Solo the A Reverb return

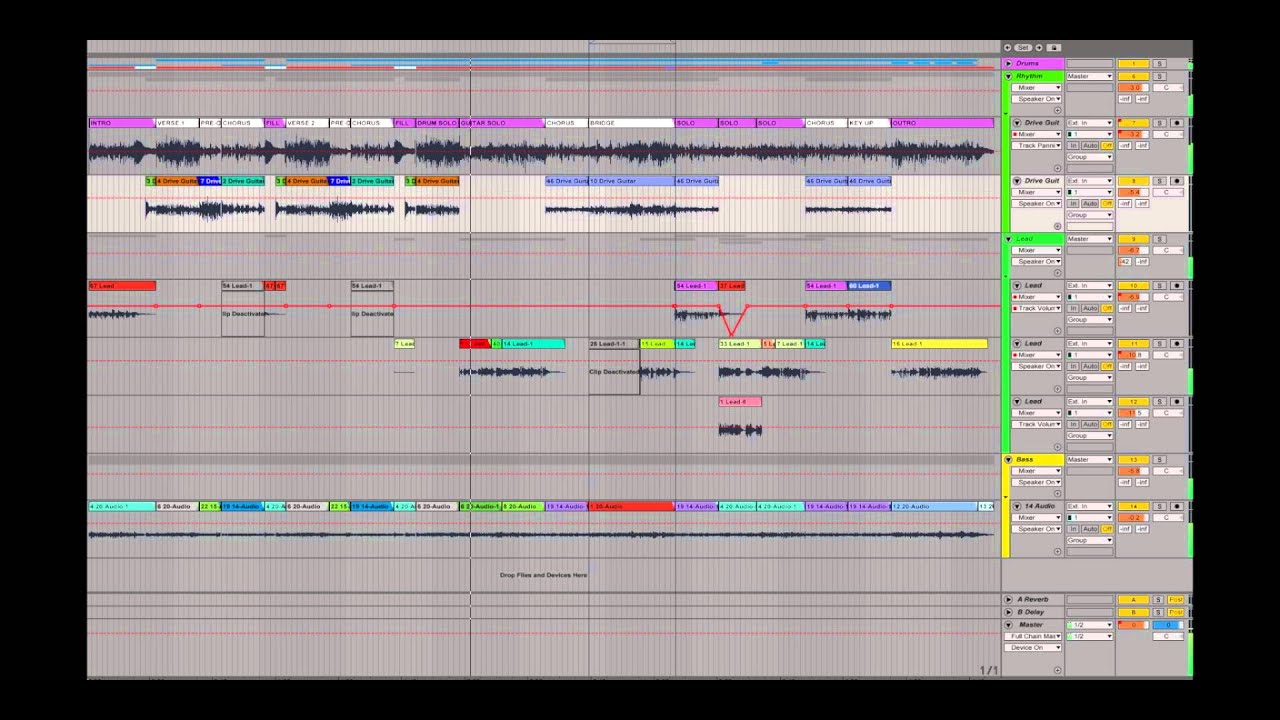tap(1158, 599)
